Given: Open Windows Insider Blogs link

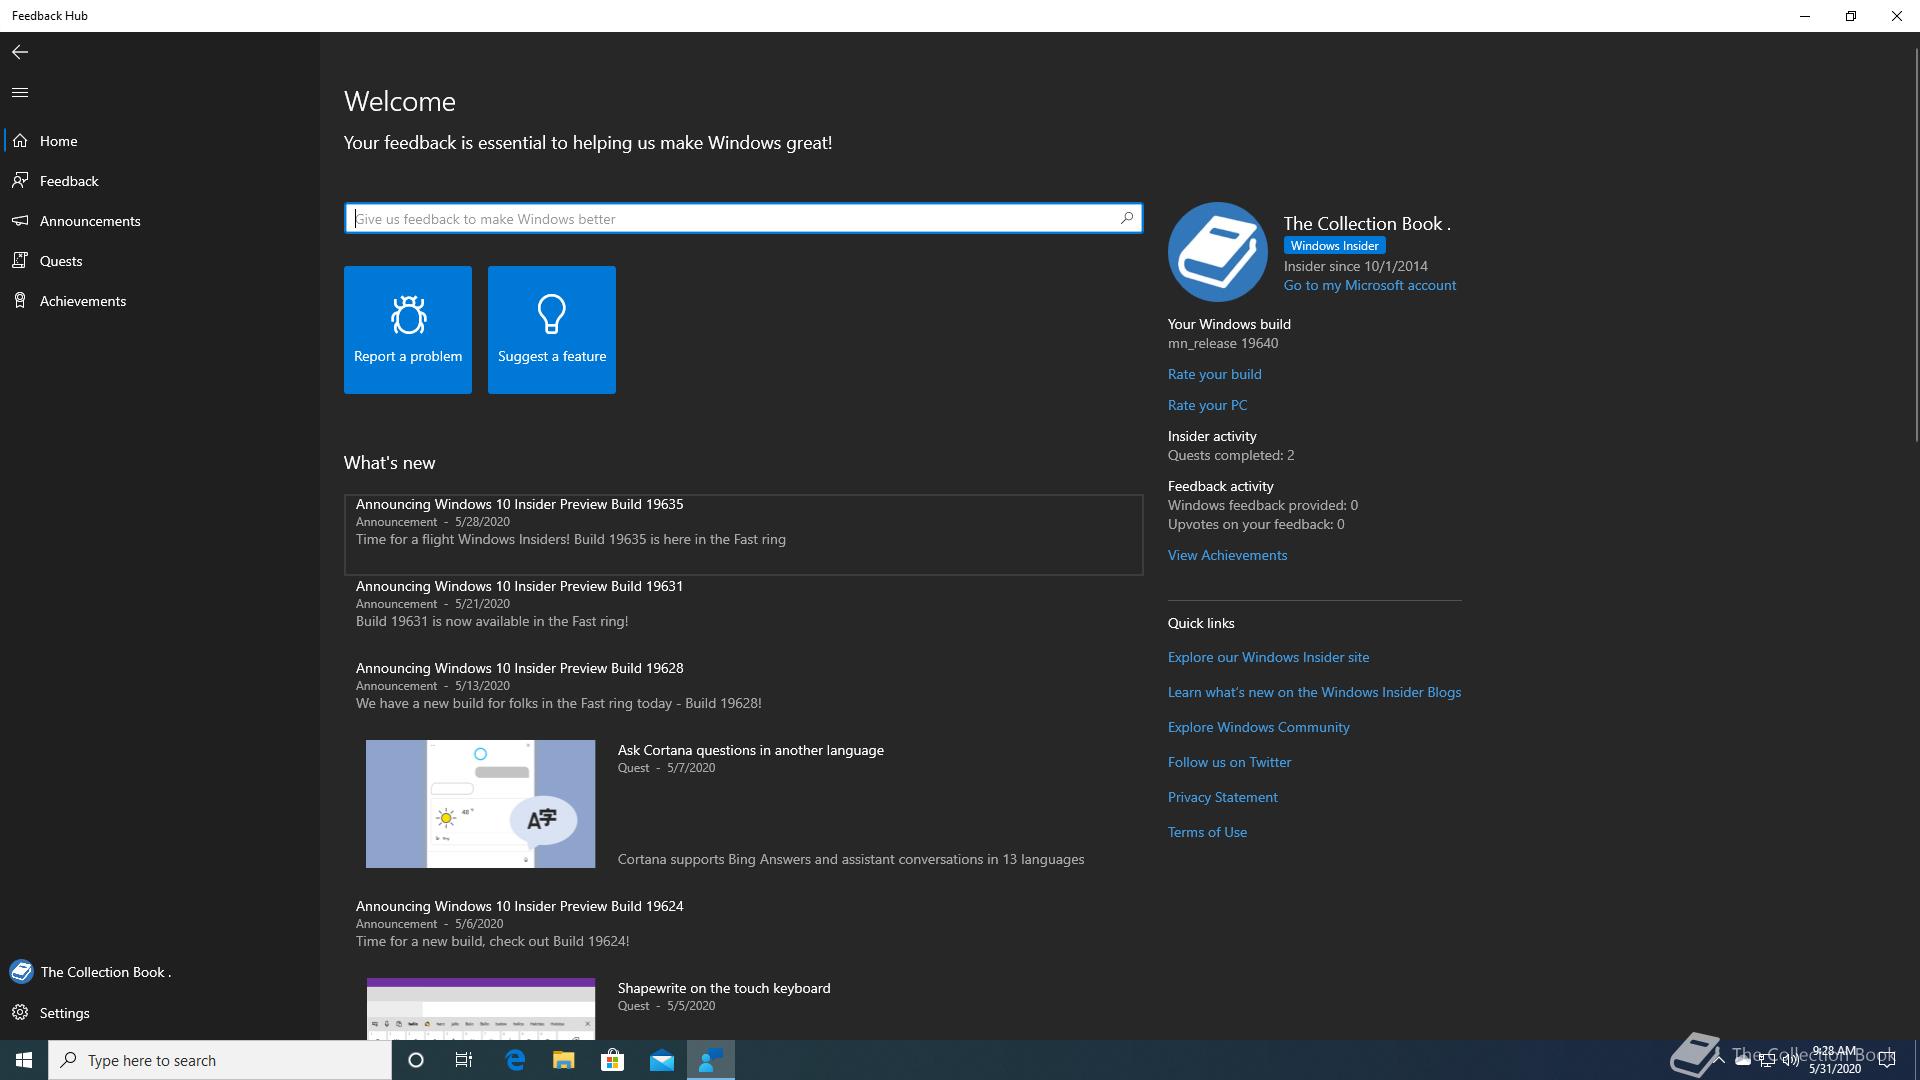Looking at the screenshot, I should (x=1314, y=692).
